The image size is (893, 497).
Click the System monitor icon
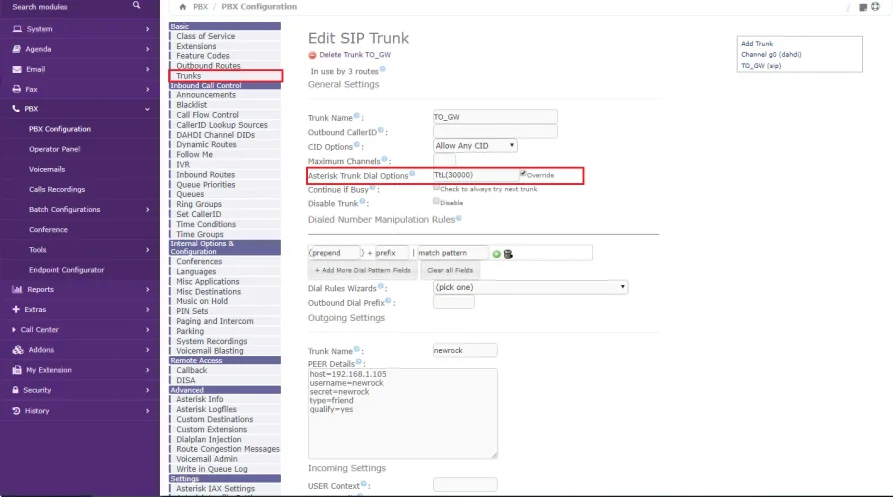click(17, 28)
